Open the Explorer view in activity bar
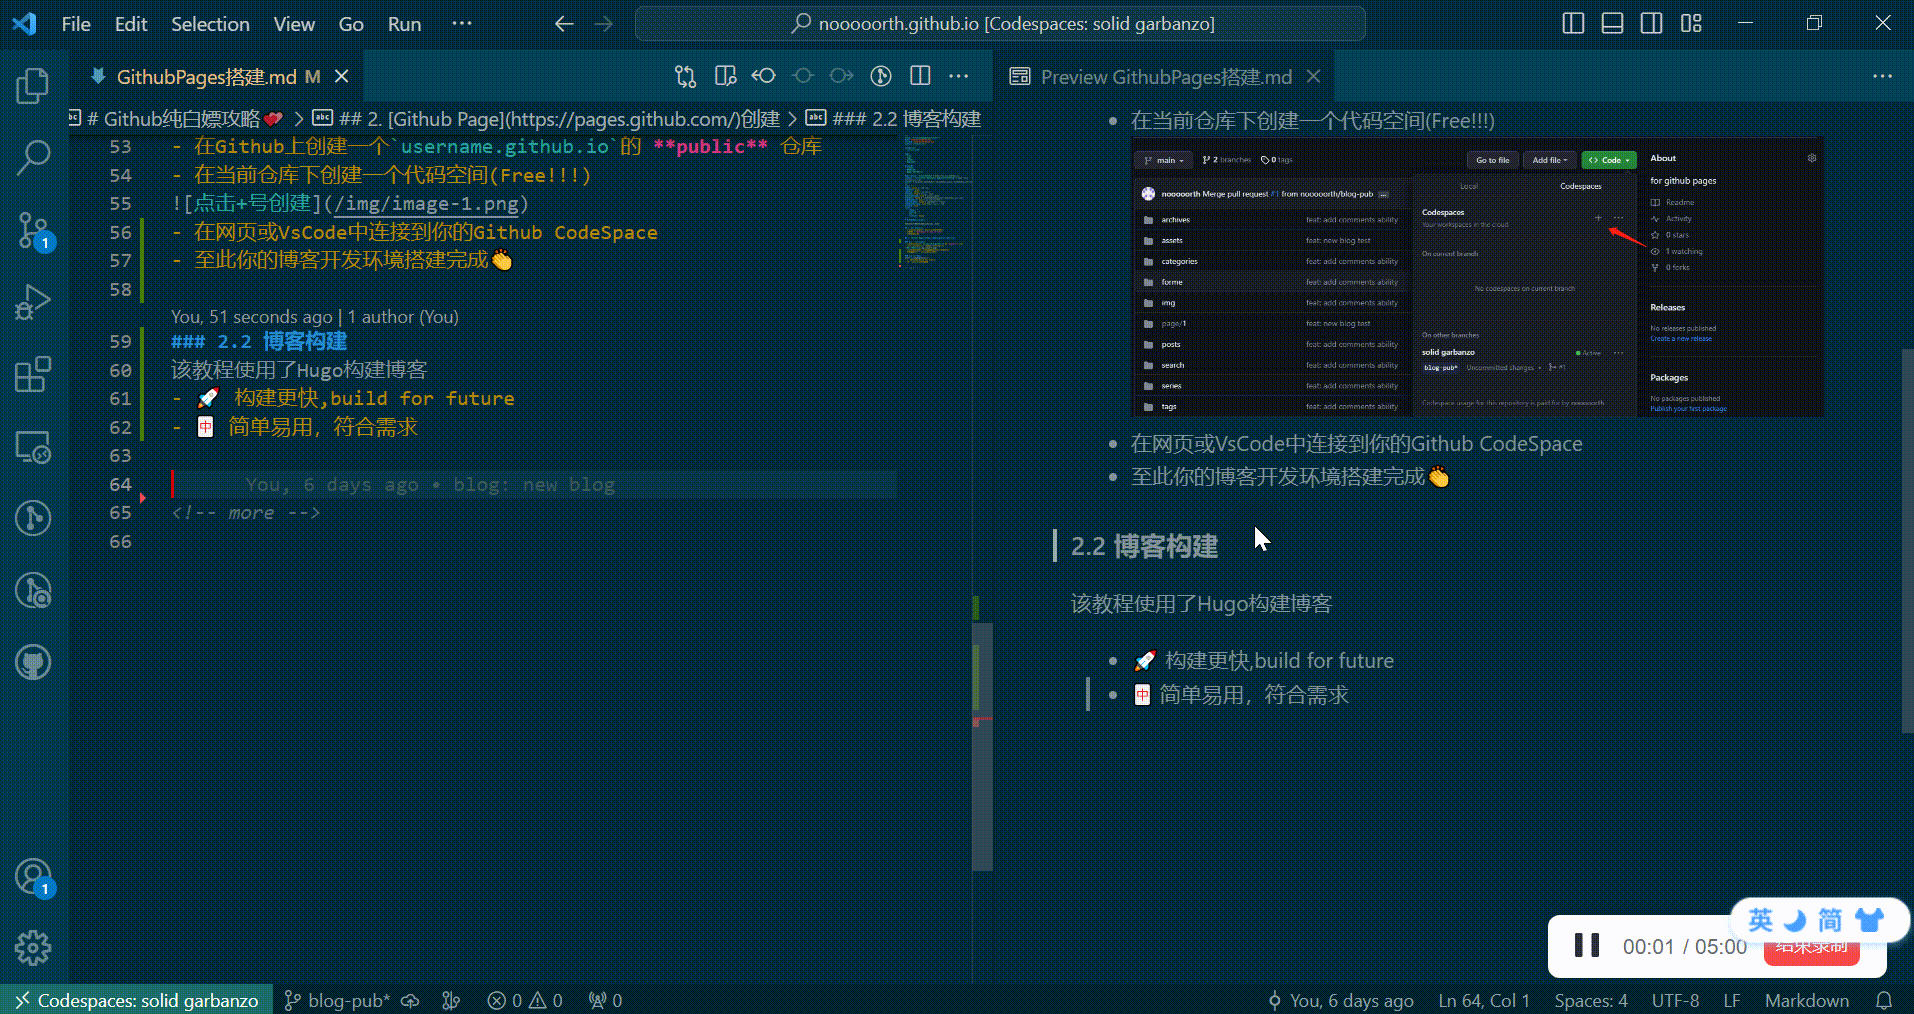The width and height of the screenshot is (1914, 1014). (33, 85)
